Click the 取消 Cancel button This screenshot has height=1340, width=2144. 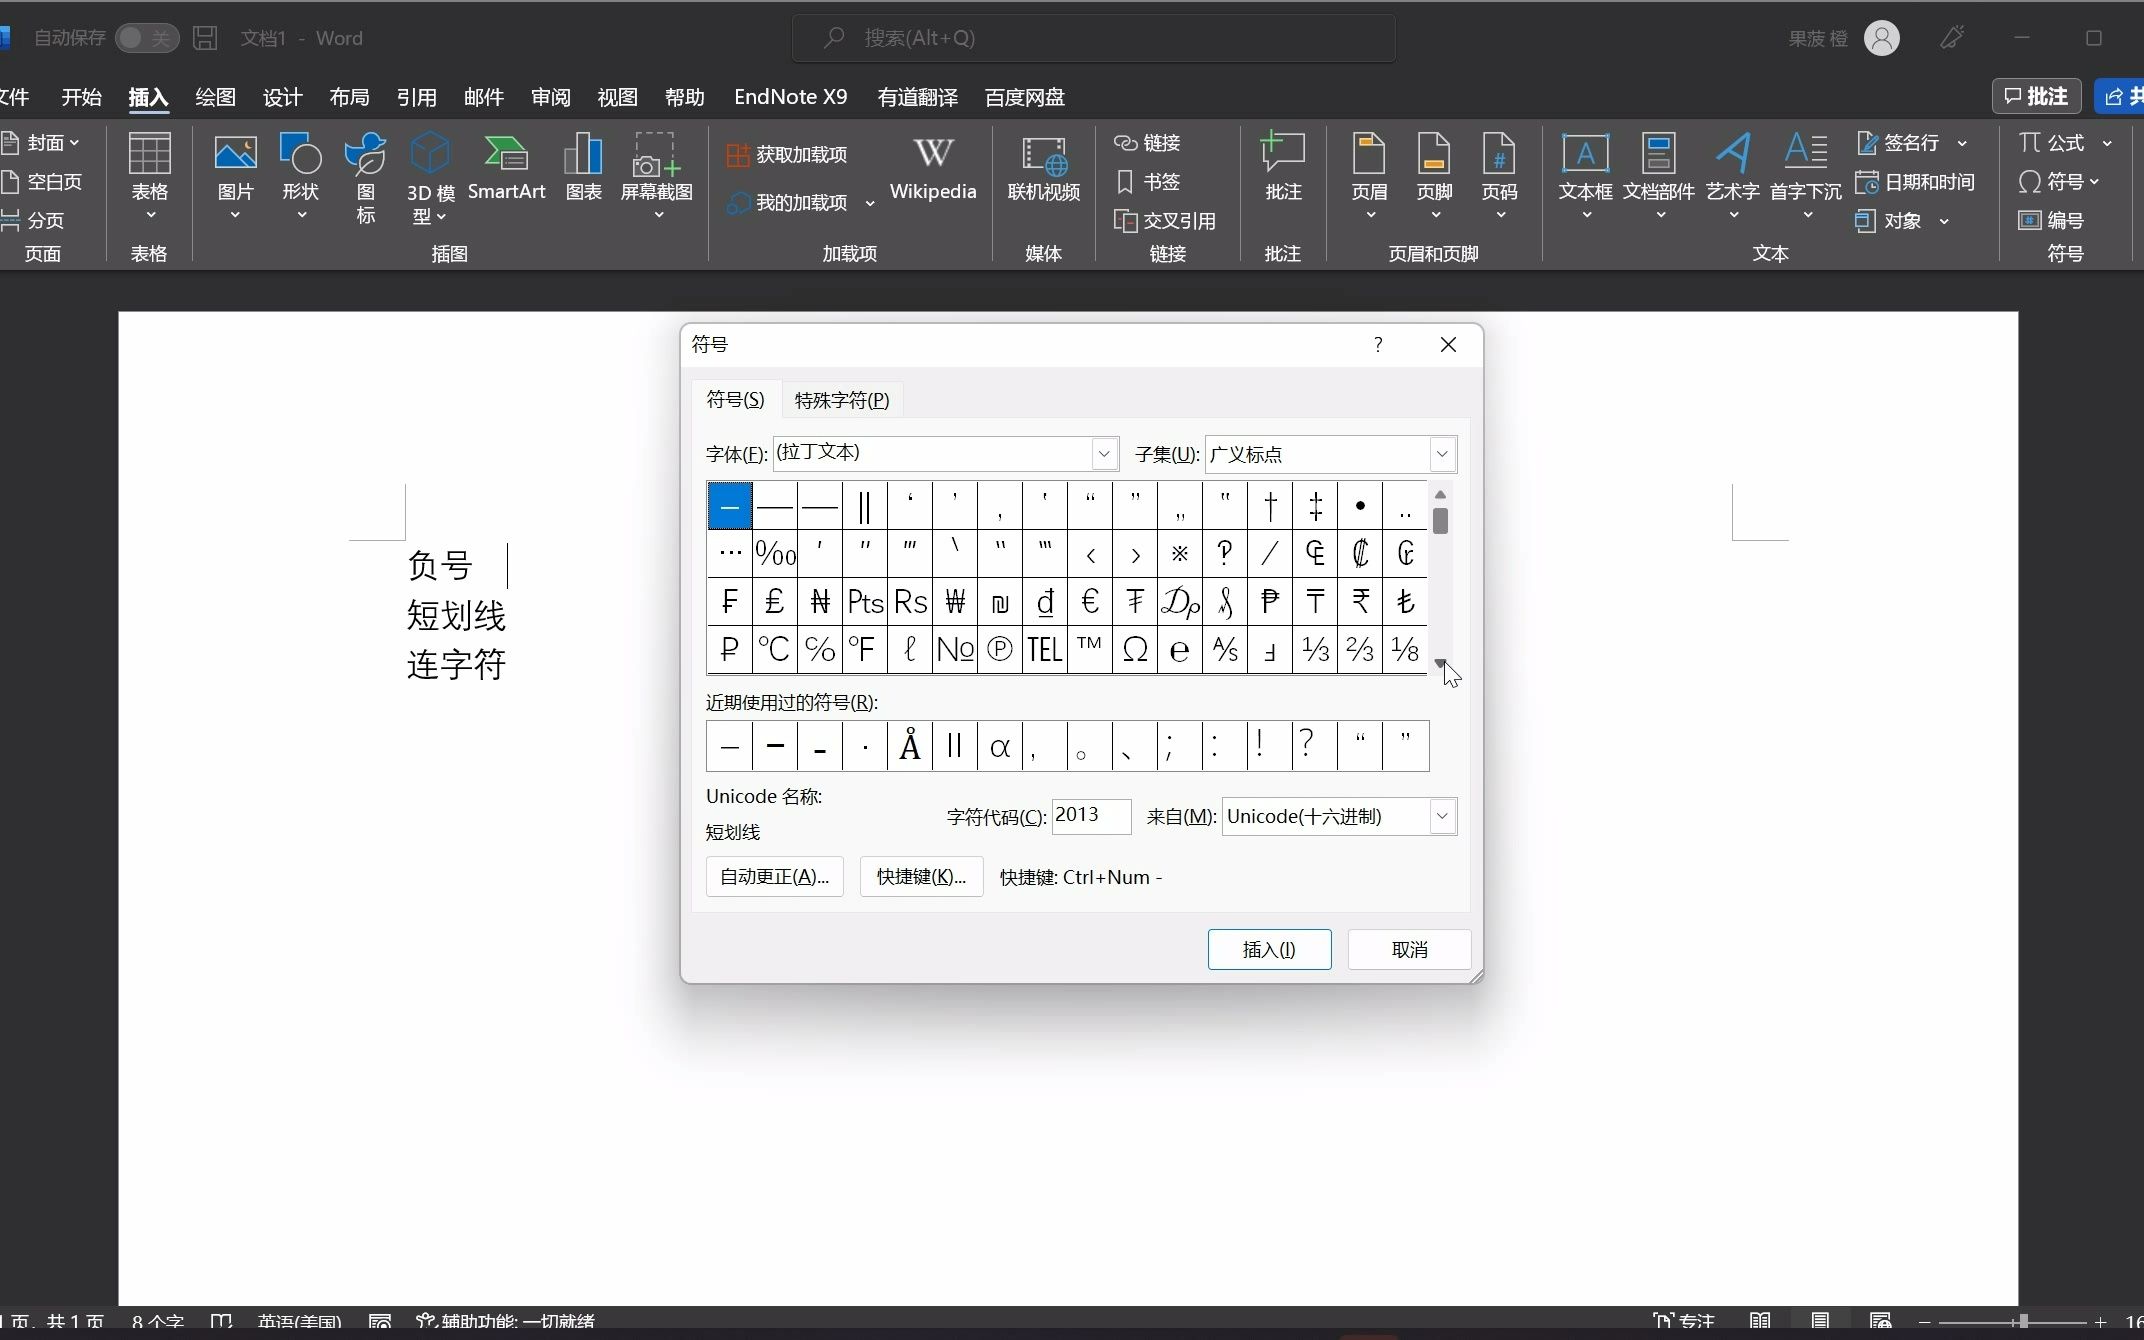1409,949
